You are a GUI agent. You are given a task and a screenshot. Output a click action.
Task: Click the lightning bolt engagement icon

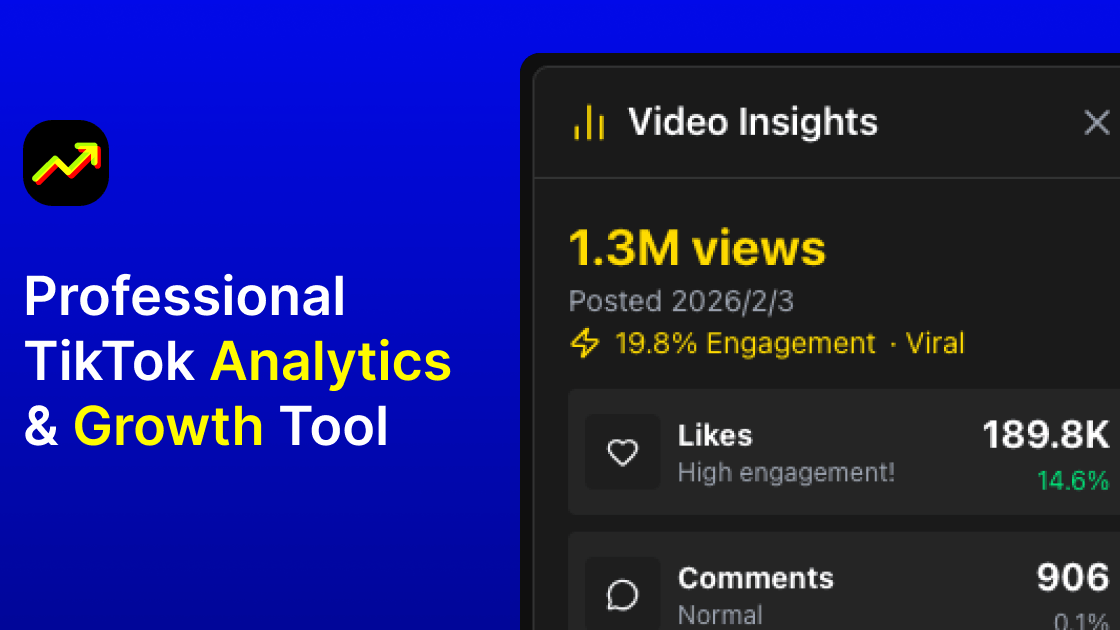point(585,343)
